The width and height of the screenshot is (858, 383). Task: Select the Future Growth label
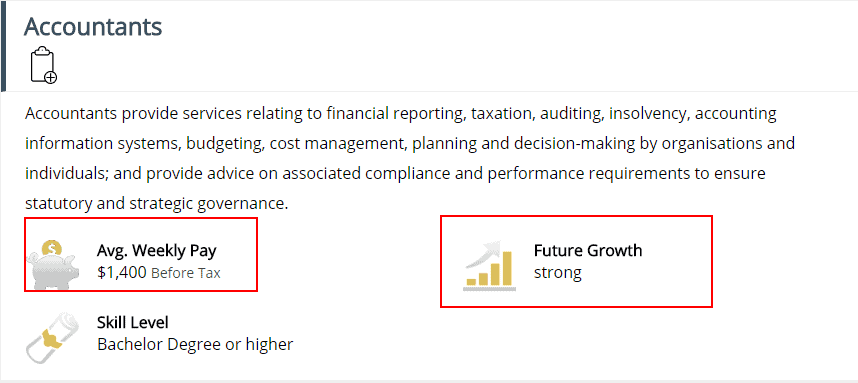[588, 251]
